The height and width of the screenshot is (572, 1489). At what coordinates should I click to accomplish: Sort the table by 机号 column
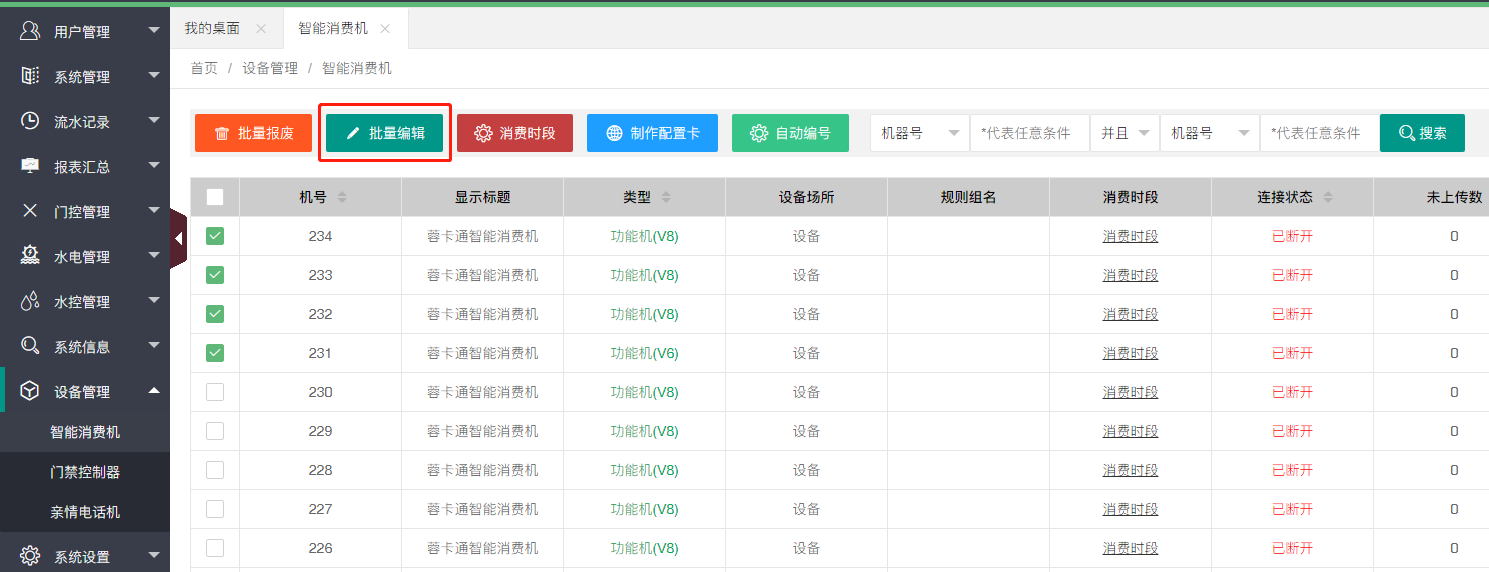[342, 198]
